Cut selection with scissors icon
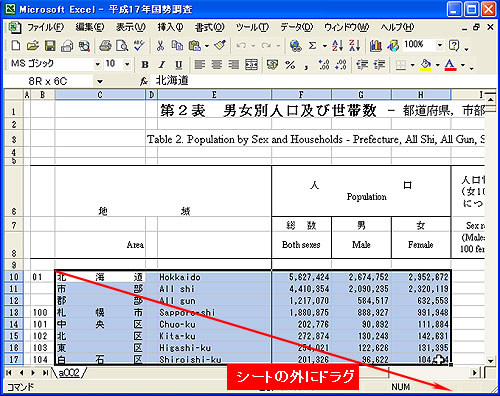Image resolution: width=500 pixels, height=396 pixels. point(160,45)
